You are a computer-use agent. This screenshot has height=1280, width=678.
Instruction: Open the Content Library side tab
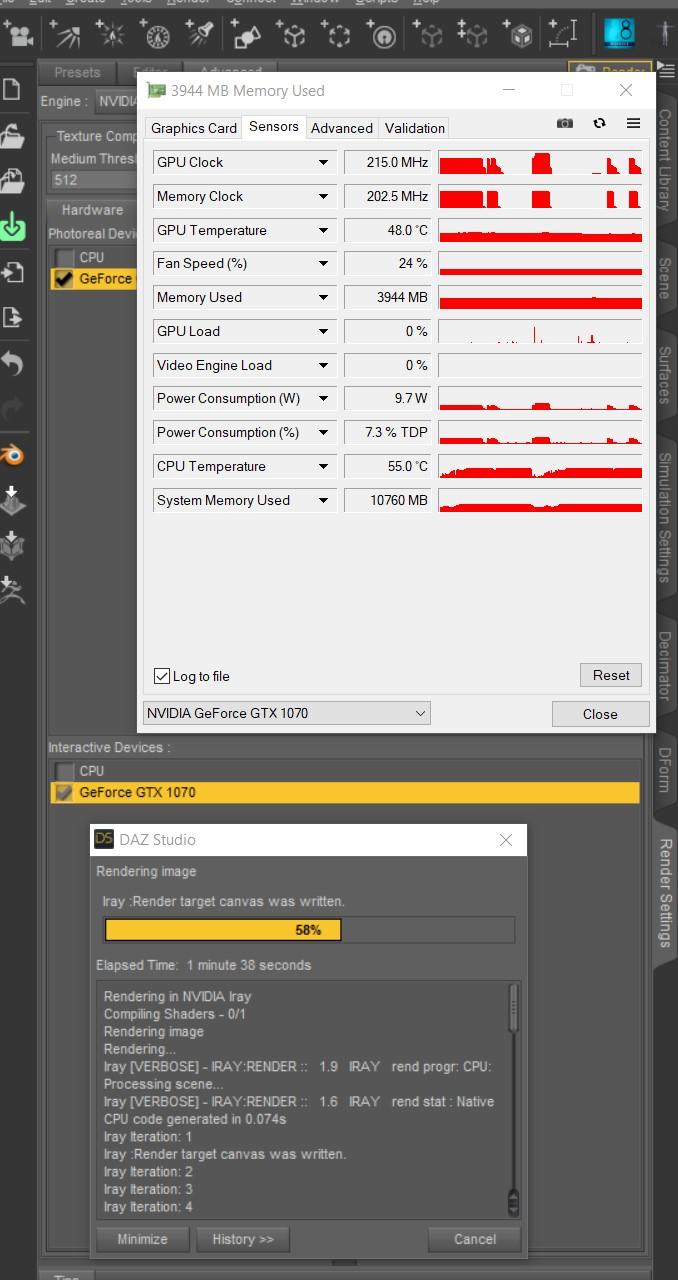point(665,159)
